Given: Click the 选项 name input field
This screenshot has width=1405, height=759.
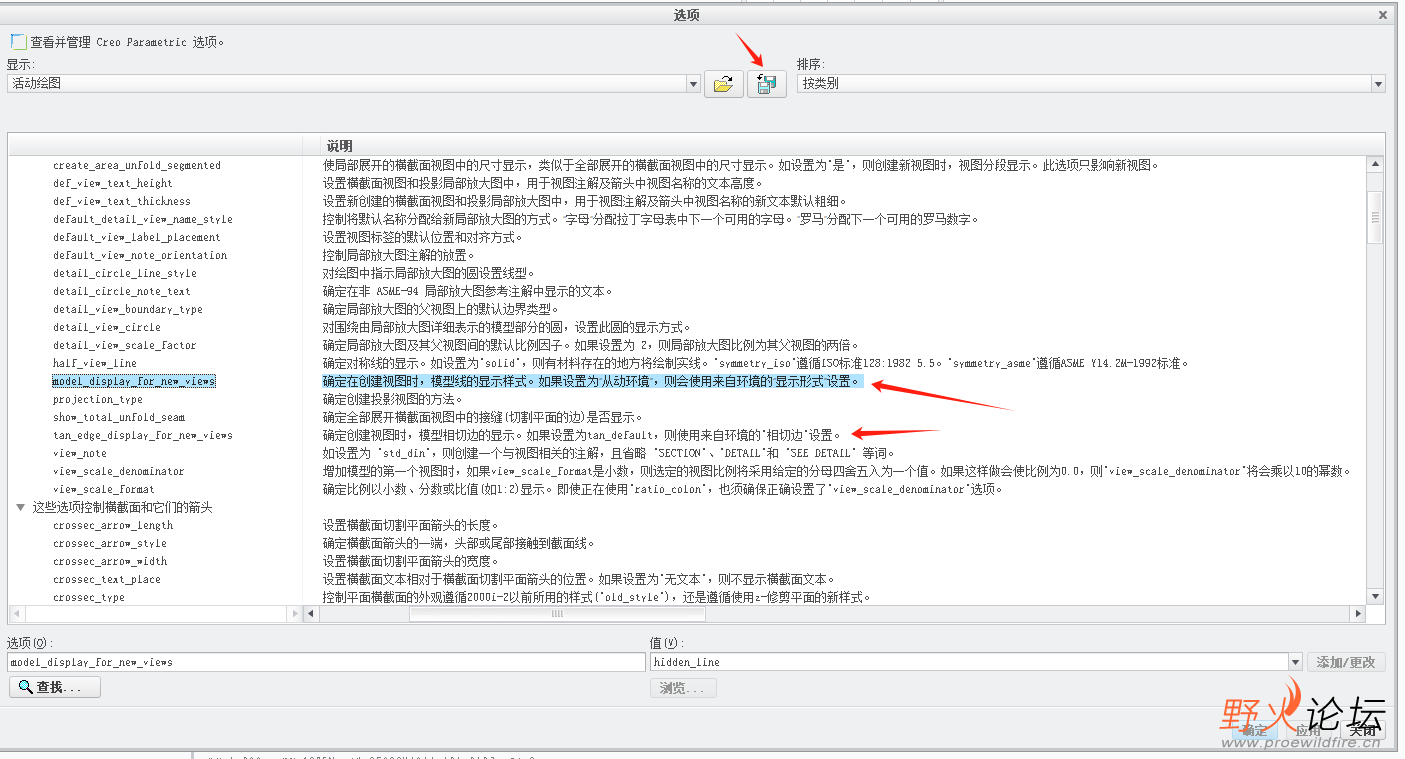Looking at the screenshot, I should tap(326, 662).
